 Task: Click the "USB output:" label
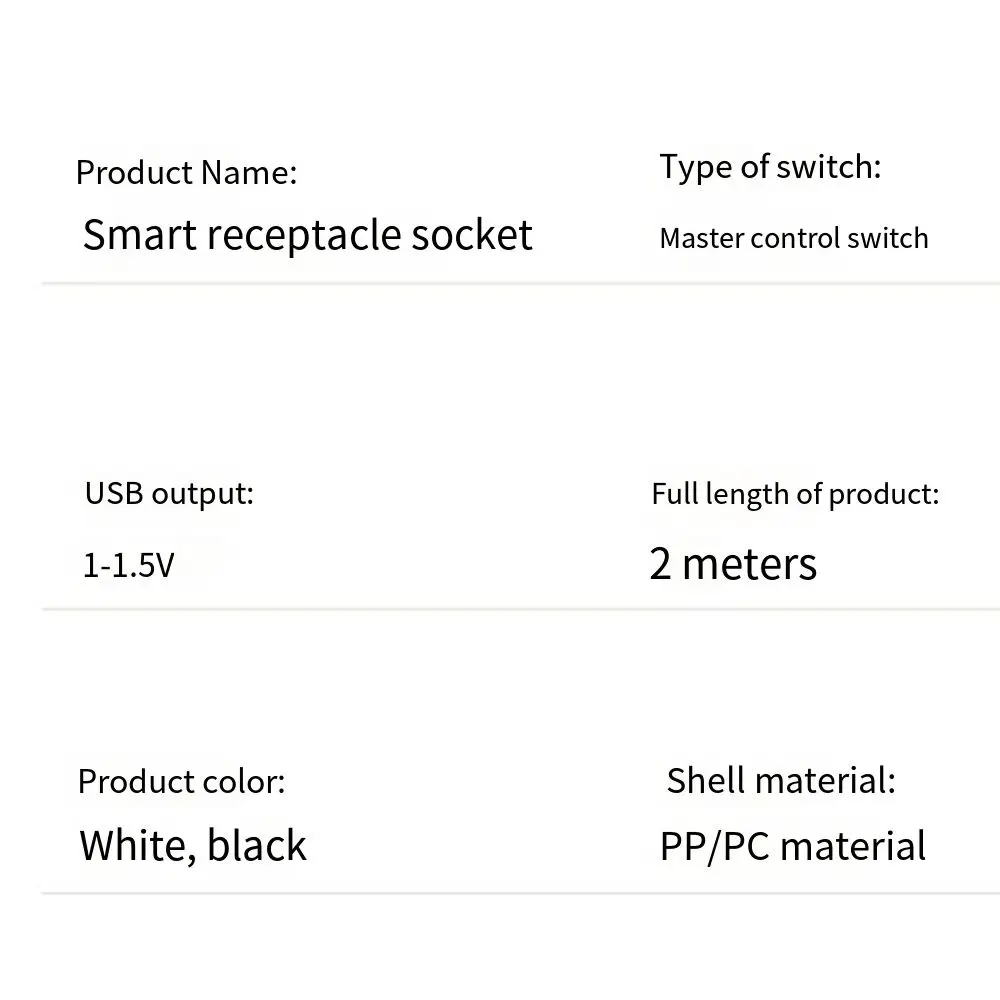click(x=169, y=493)
